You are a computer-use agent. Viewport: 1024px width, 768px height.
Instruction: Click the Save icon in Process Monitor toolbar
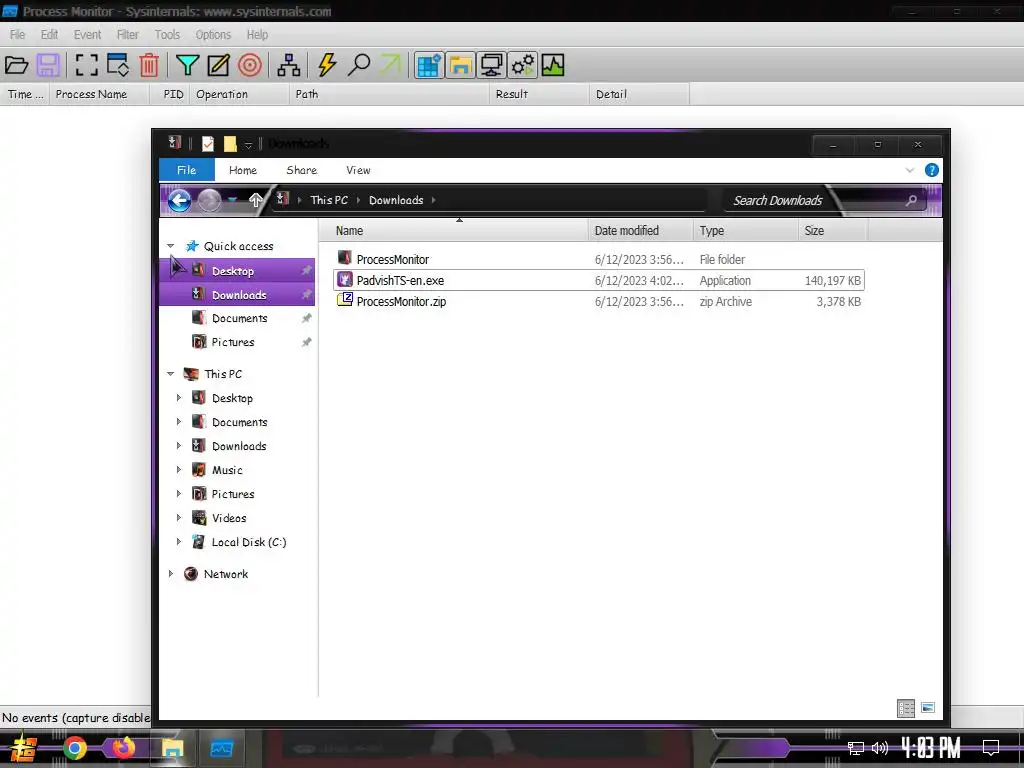[x=48, y=65]
